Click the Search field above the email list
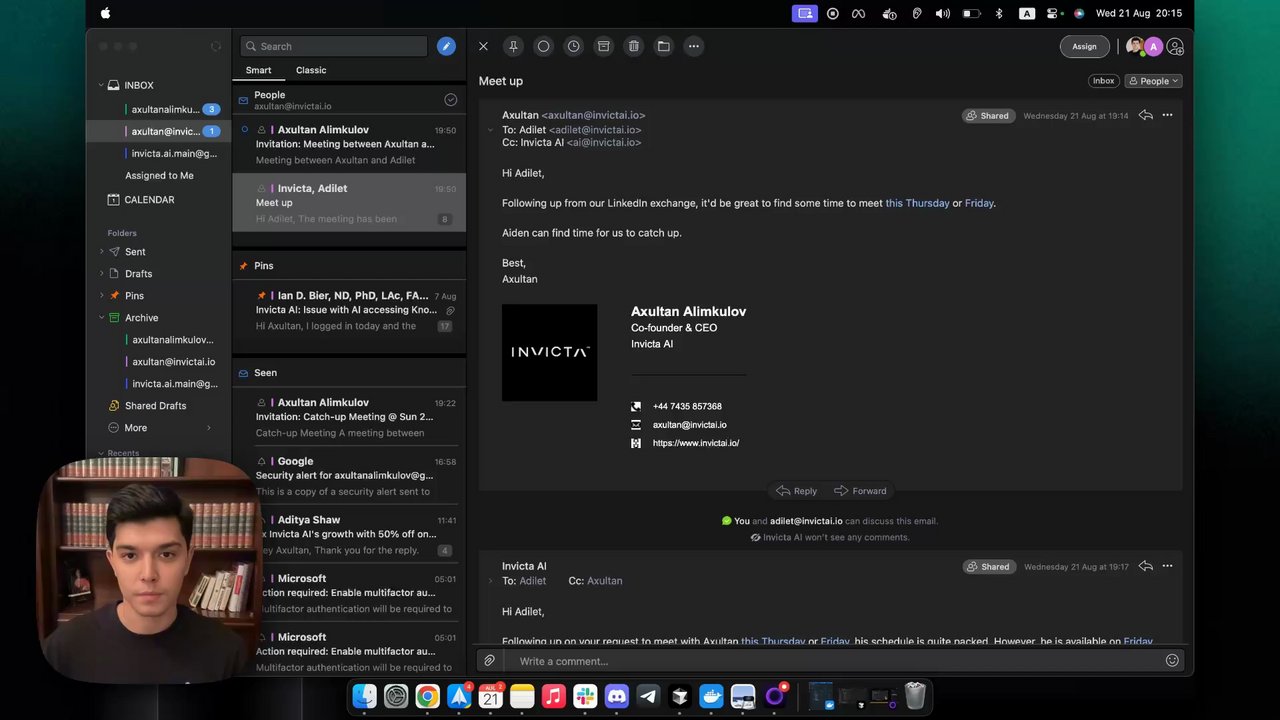 click(x=334, y=46)
